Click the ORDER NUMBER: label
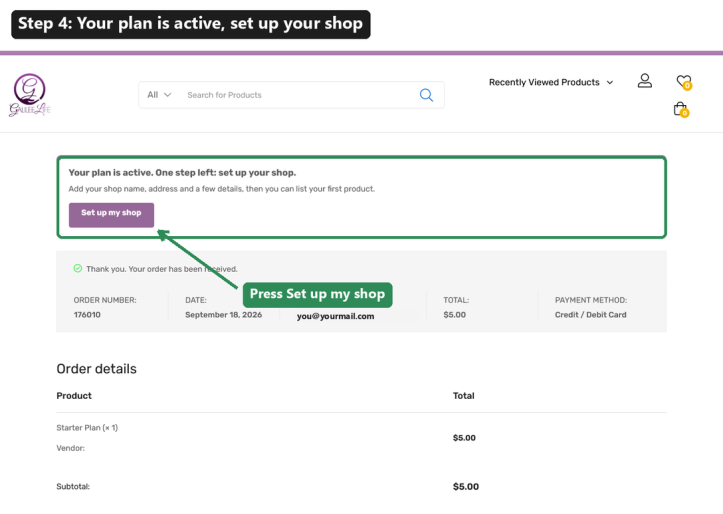The image size is (723, 514). (105, 300)
